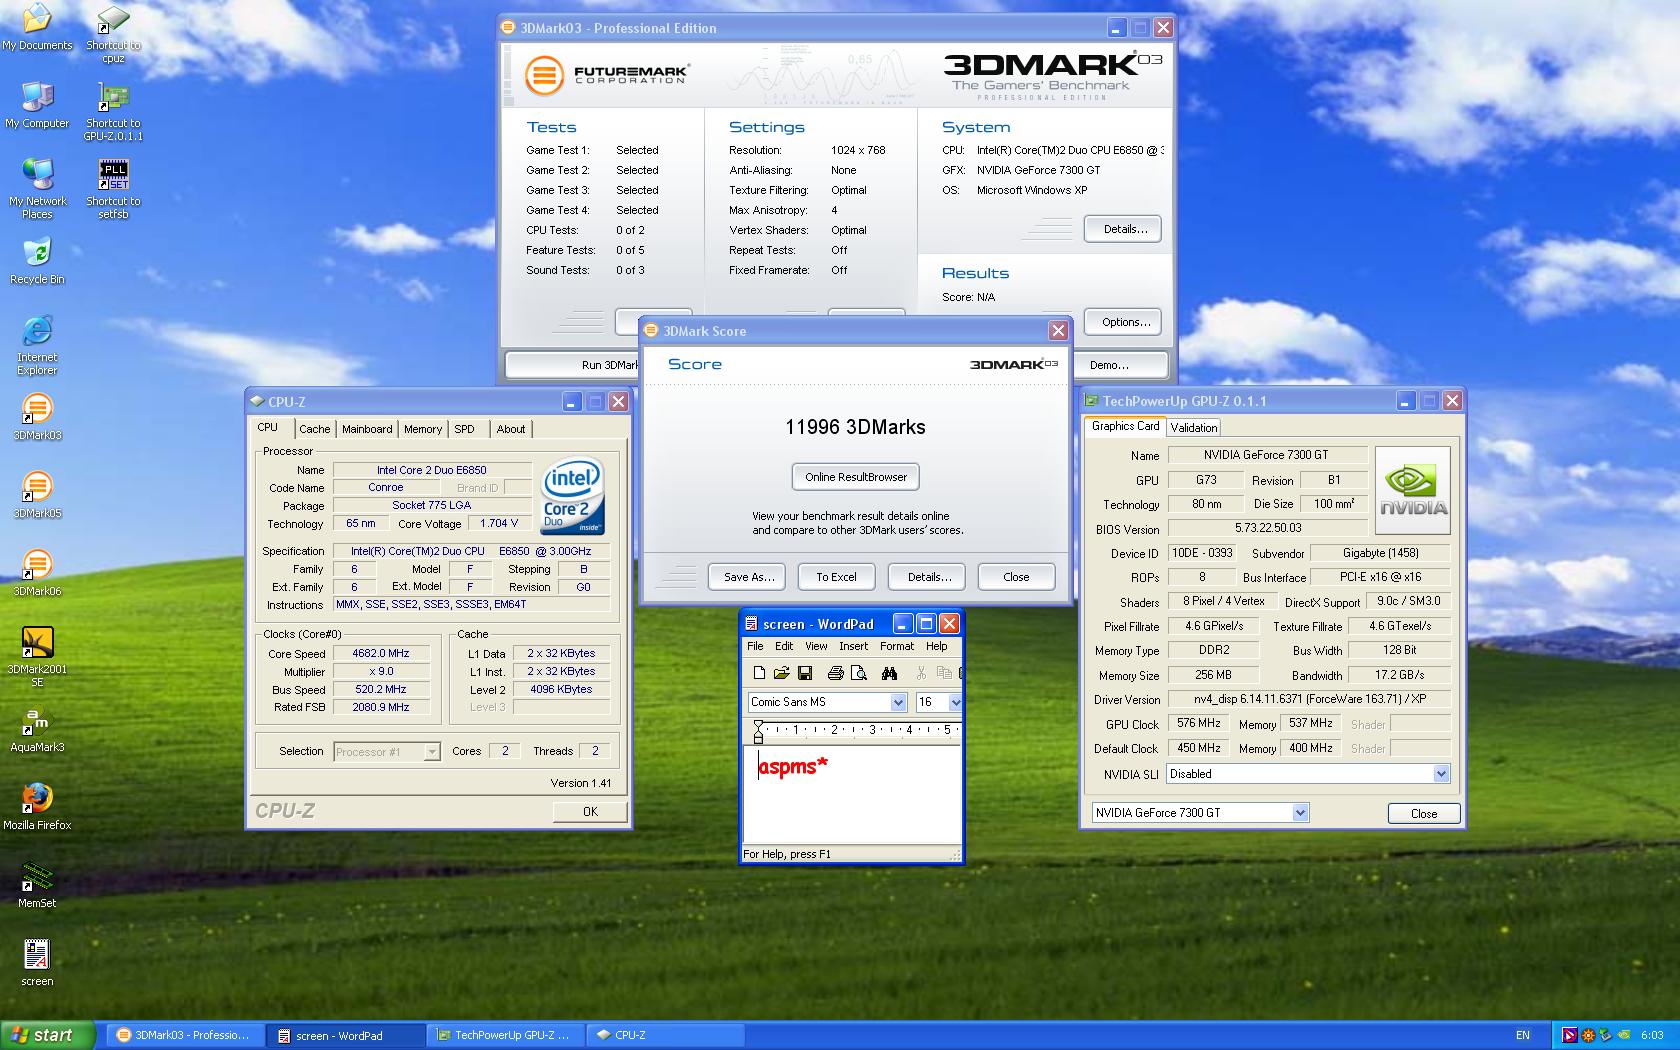This screenshot has height=1050, width=1680.
Task: Click Details button under System in 3DMark03
Action: coord(1124,229)
